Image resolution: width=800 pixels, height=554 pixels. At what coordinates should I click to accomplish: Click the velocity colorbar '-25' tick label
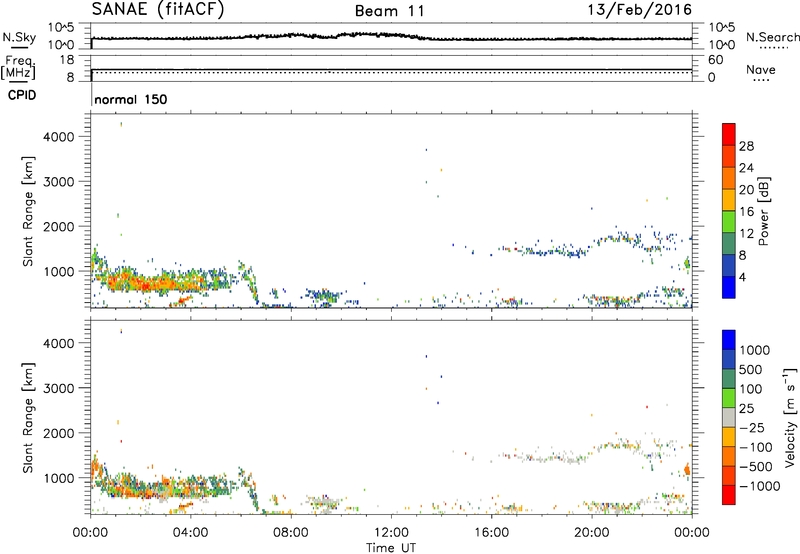752,427
